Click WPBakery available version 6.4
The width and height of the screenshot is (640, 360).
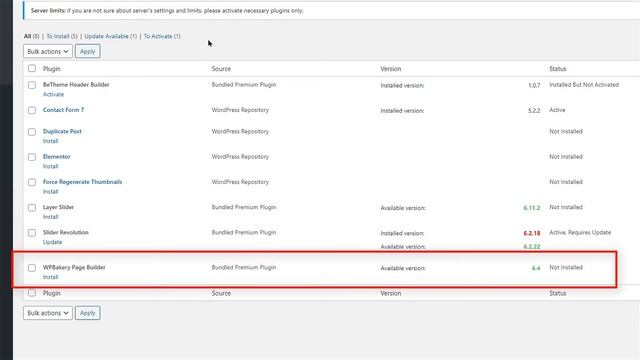pyautogui.click(x=536, y=268)
